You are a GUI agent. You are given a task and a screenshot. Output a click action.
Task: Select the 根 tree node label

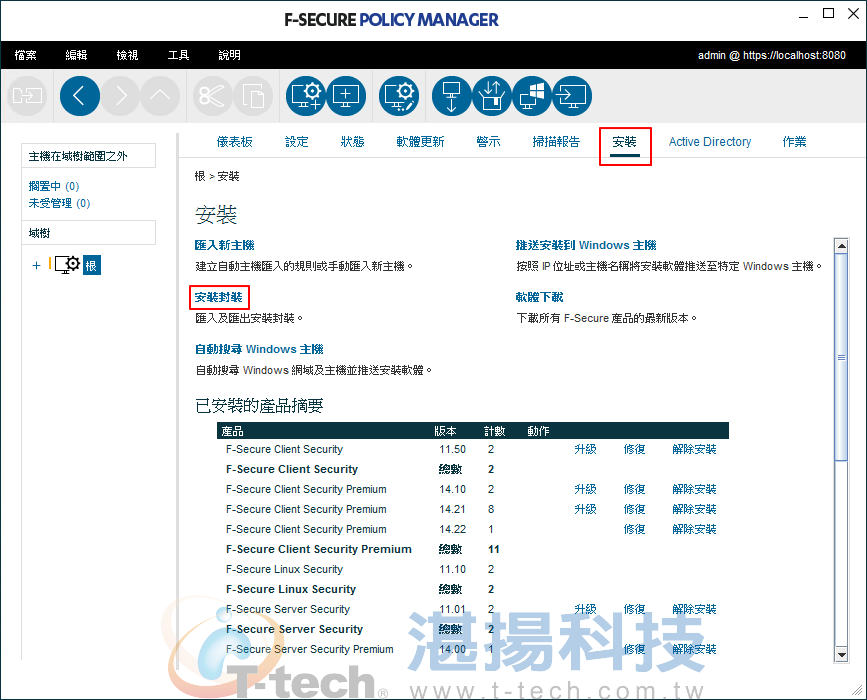pyautogui.click(x=92, y=265)
